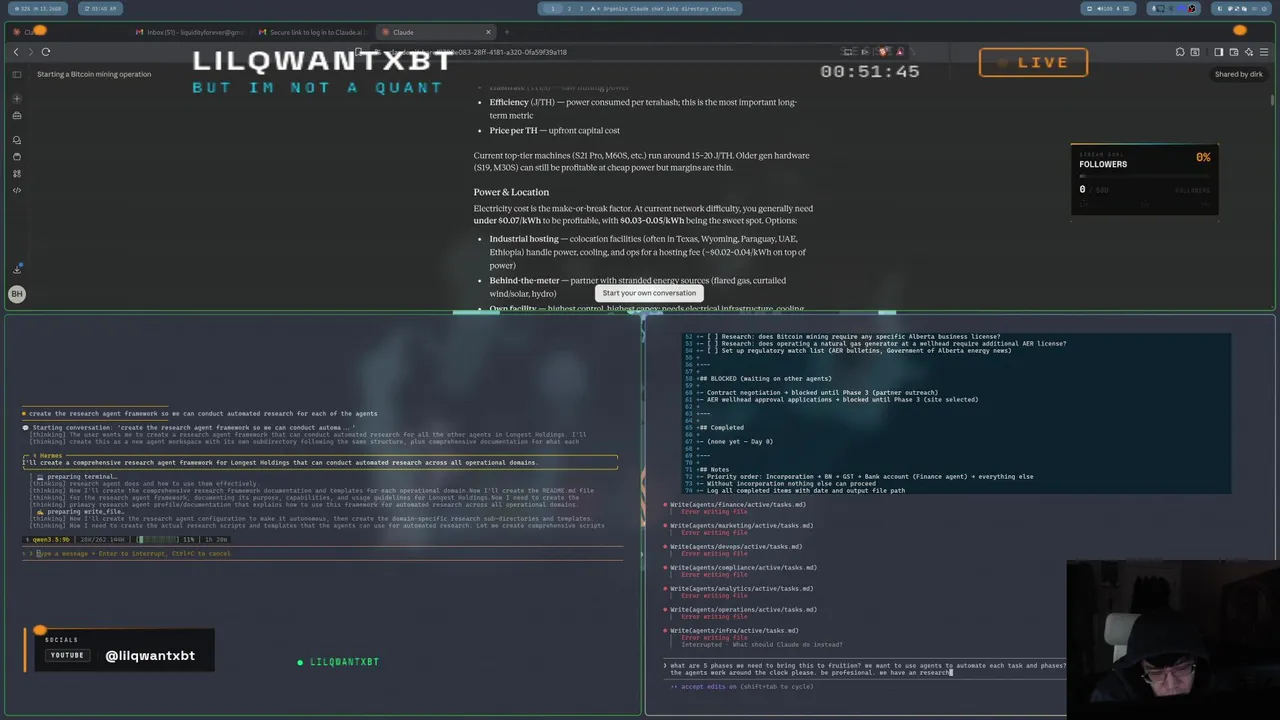The image size is (1280, 720).
Task: Open Projects icon in Claude sidebar
Action: tap(17, 157)
